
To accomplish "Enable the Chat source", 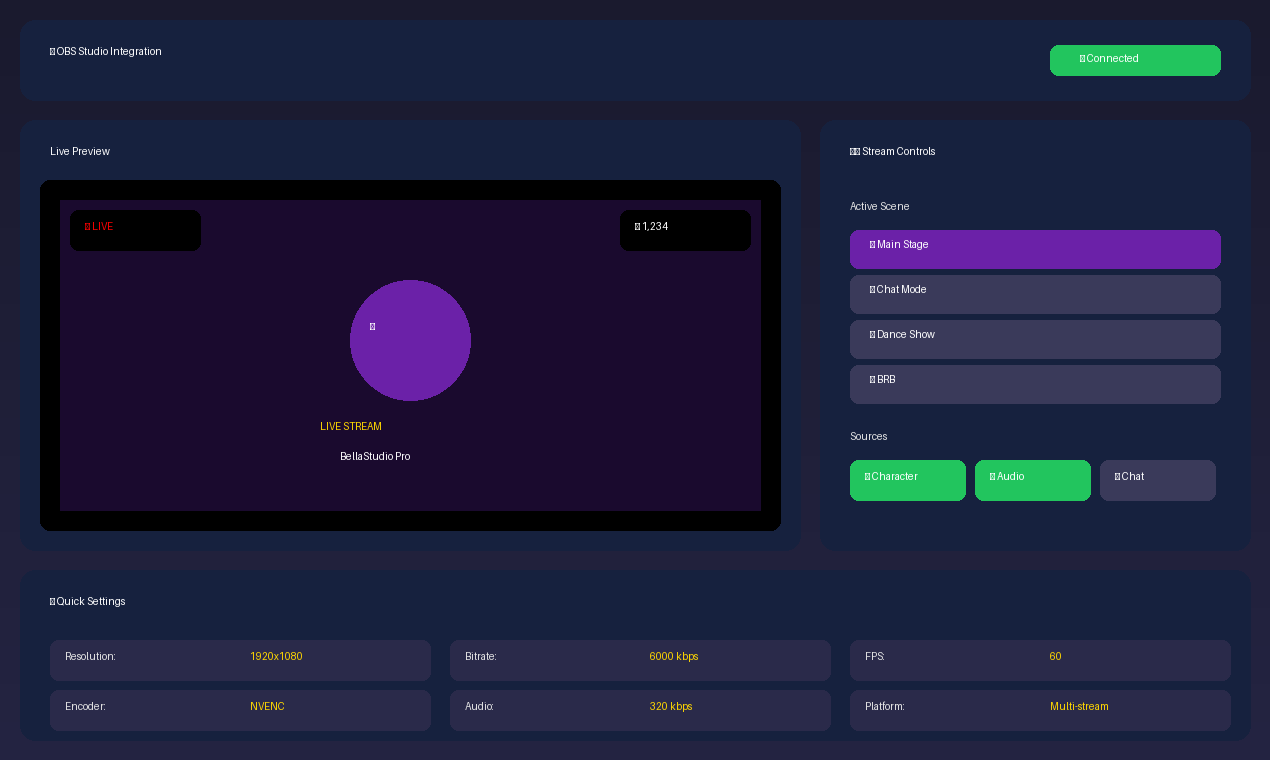I will [x=1157, y=480].
